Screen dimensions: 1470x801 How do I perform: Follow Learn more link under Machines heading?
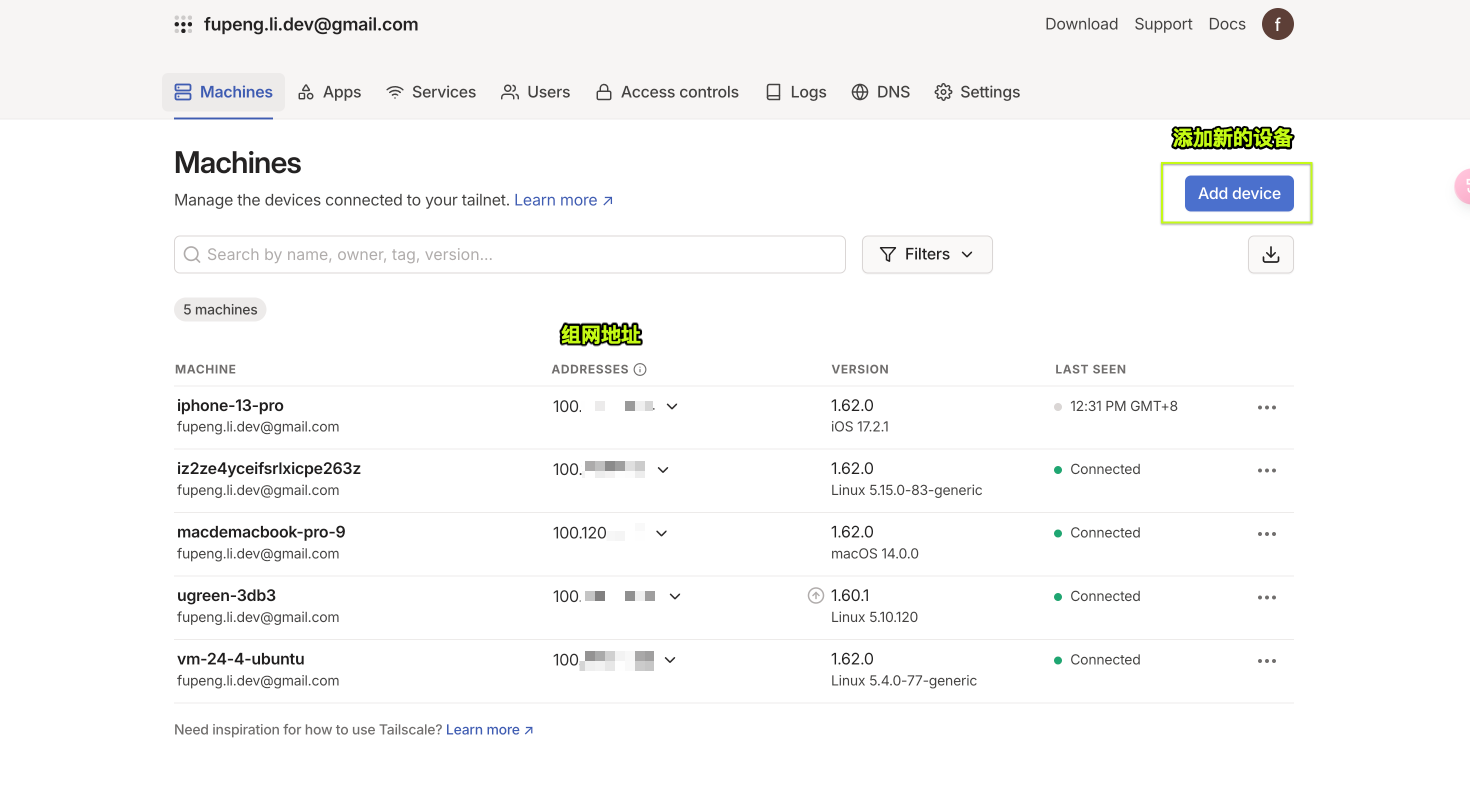pos(564,200)
